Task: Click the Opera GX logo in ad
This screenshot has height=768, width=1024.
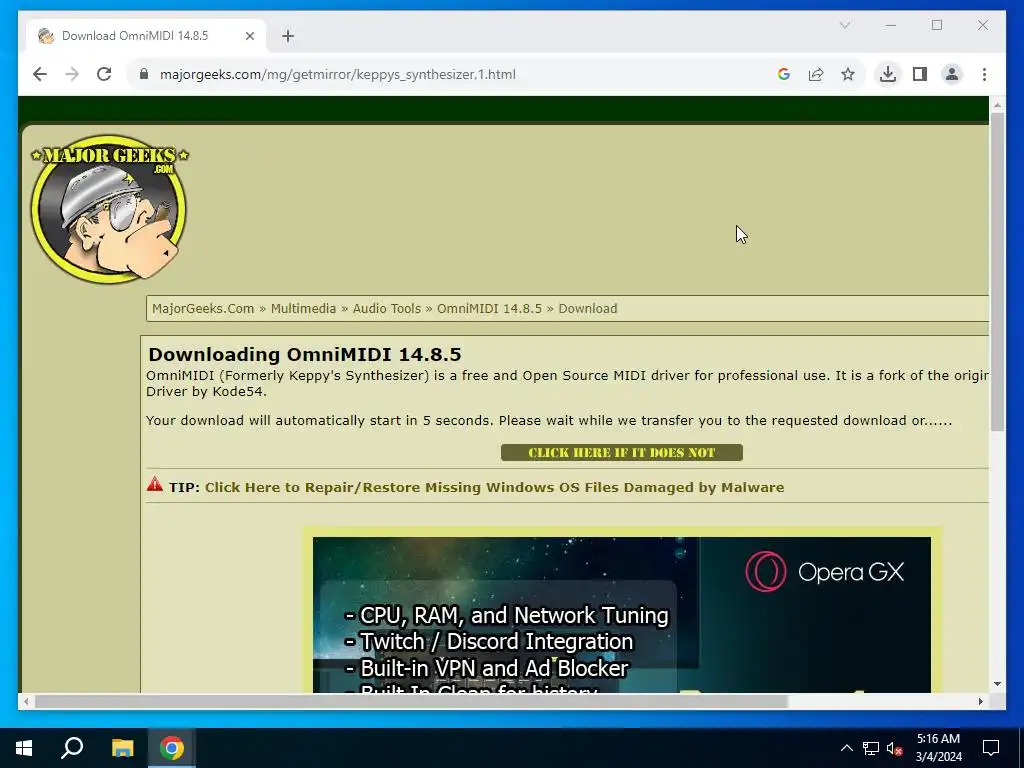Action: pos(825,572)
